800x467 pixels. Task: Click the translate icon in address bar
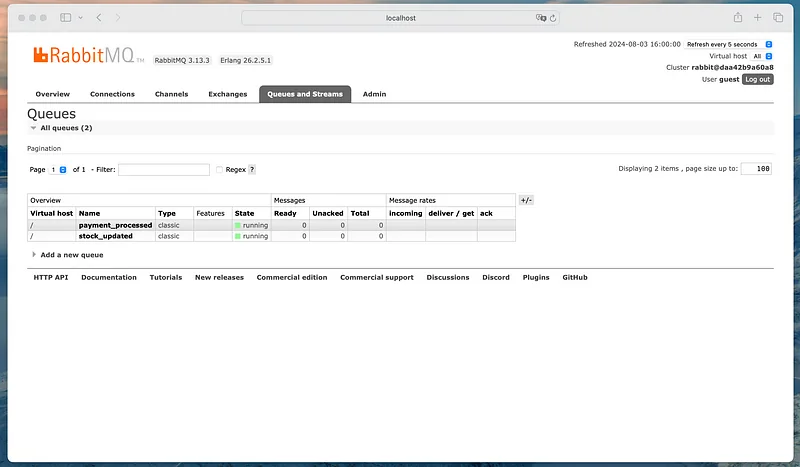(541, 18)
